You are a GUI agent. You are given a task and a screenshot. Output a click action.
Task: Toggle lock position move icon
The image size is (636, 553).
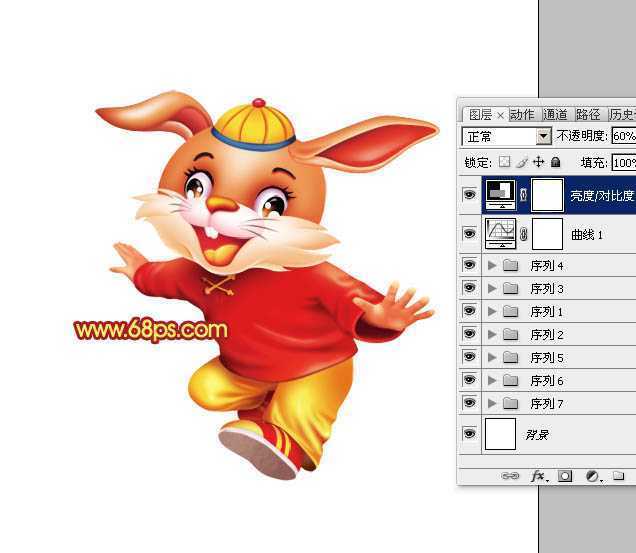point(539,162)
